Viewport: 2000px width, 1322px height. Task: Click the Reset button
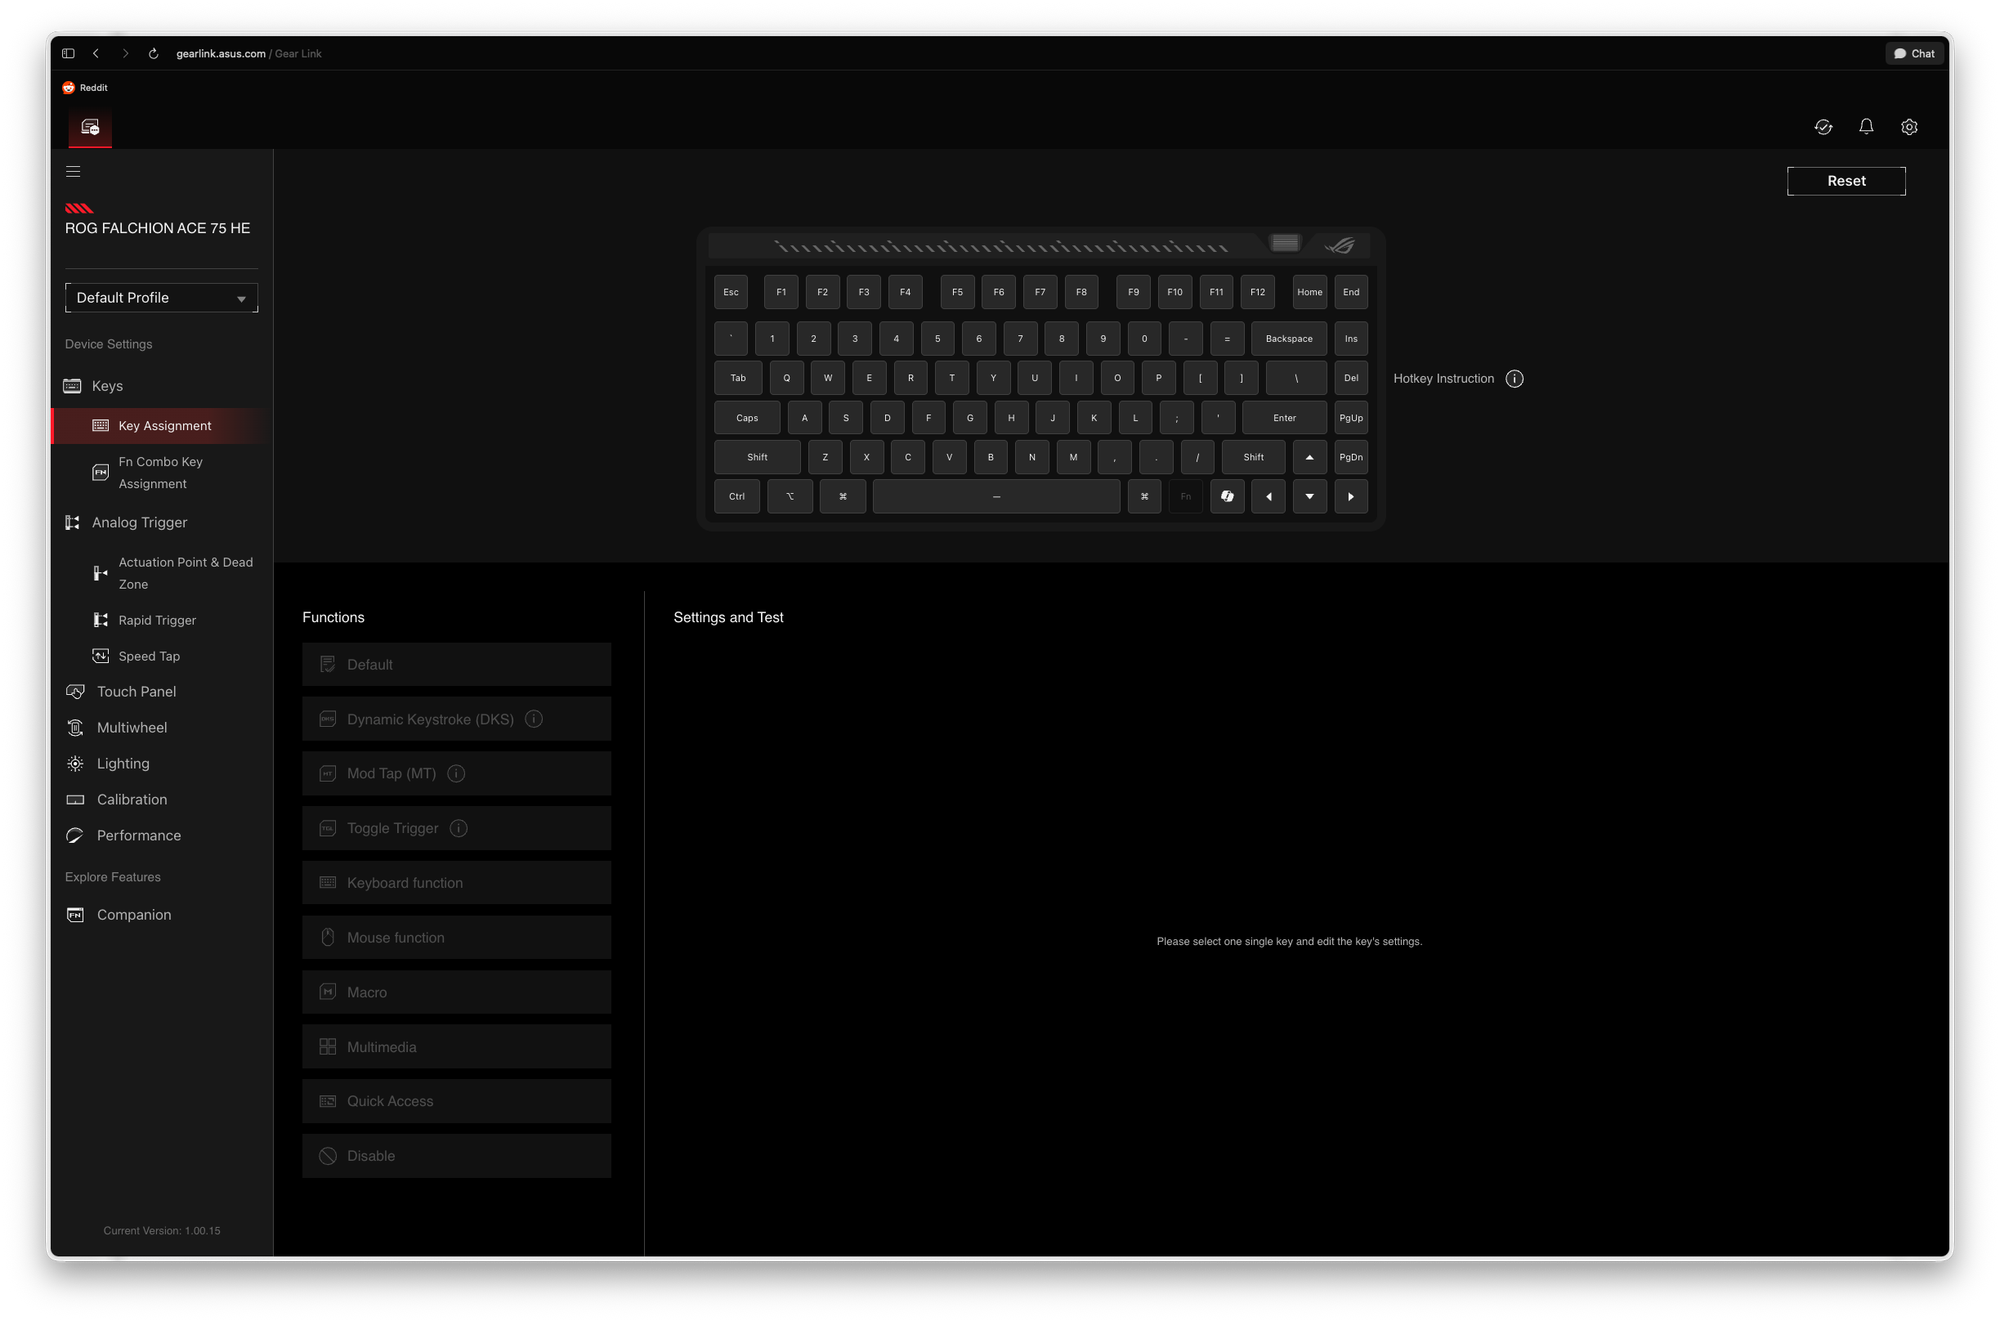click(1845, 180)
